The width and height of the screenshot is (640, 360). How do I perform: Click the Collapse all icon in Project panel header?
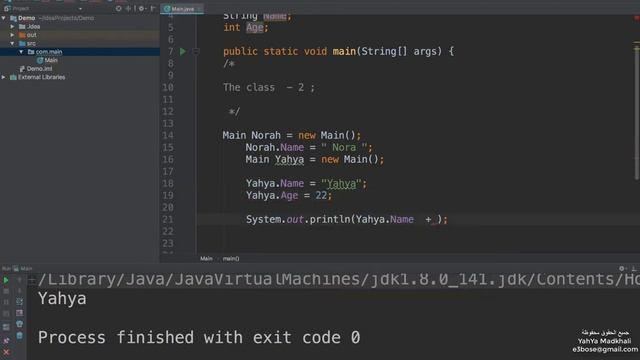(129, 8)
